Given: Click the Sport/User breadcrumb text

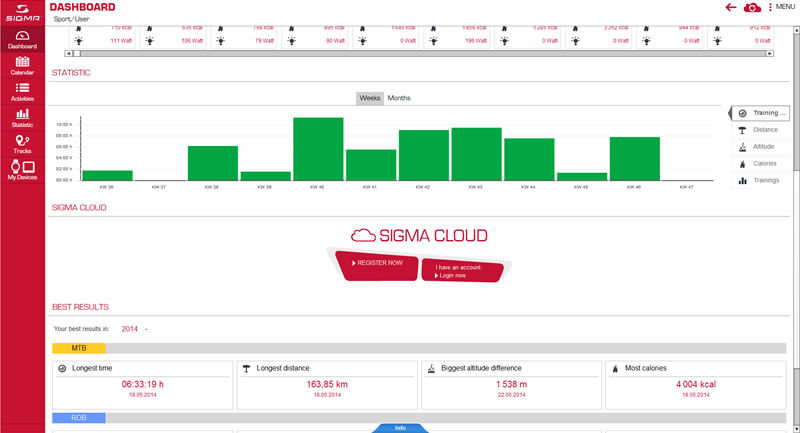Looking at the screenshot, I should point(71,19).
